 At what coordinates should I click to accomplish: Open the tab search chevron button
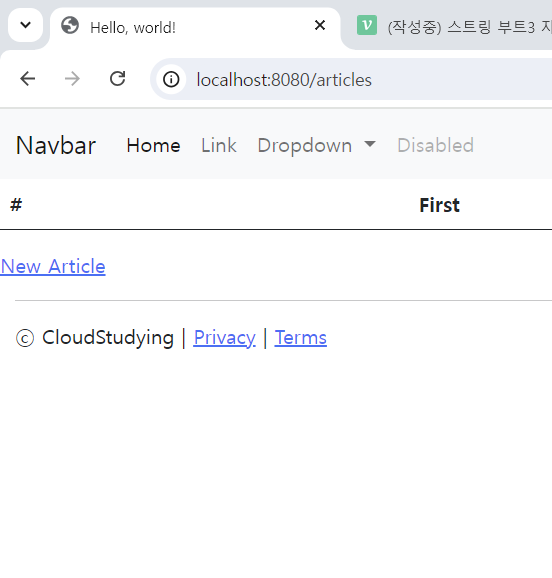pos(25,25)
